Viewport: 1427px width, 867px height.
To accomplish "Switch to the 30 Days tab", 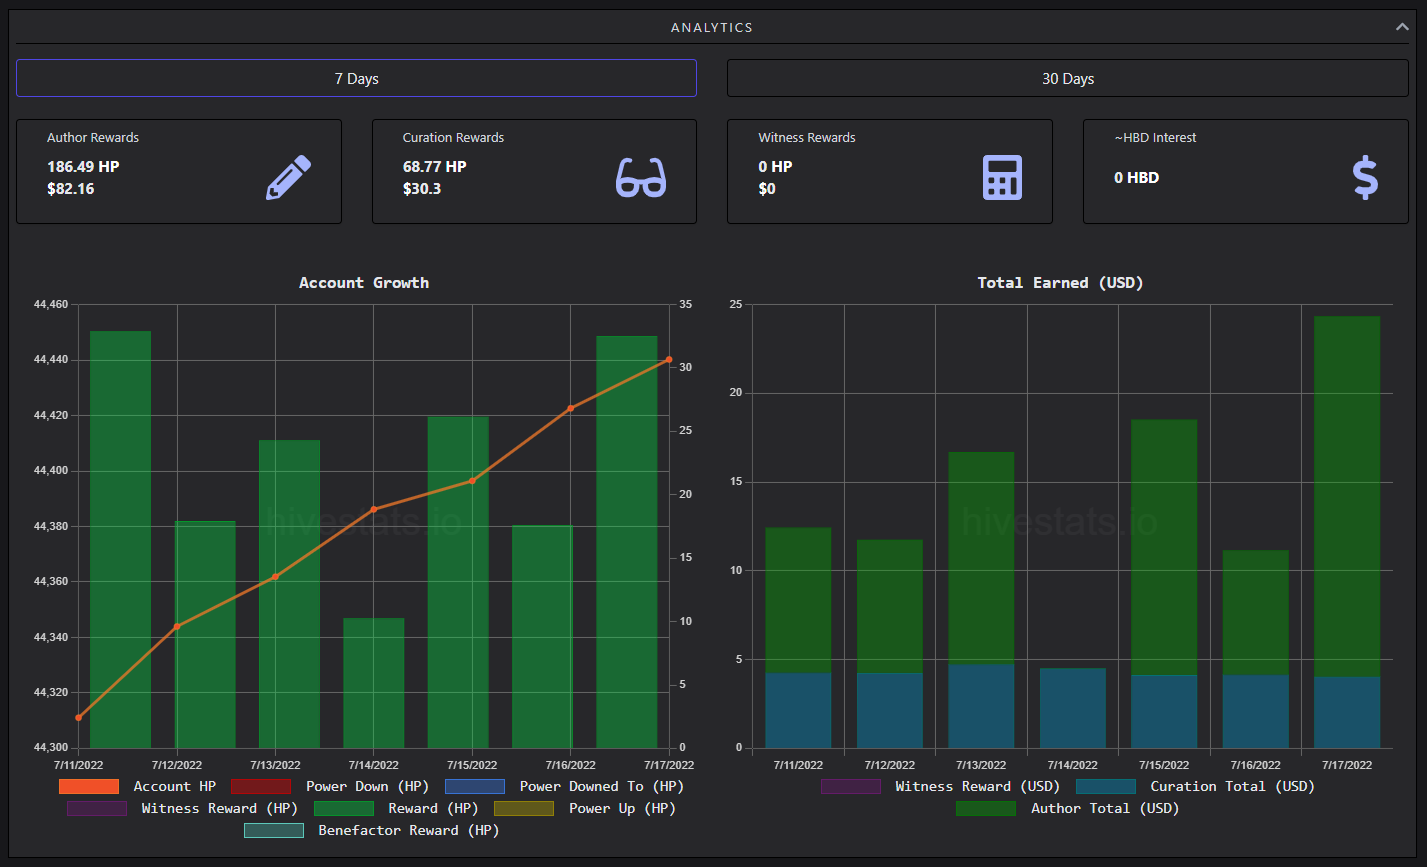I will (1067, 78).
